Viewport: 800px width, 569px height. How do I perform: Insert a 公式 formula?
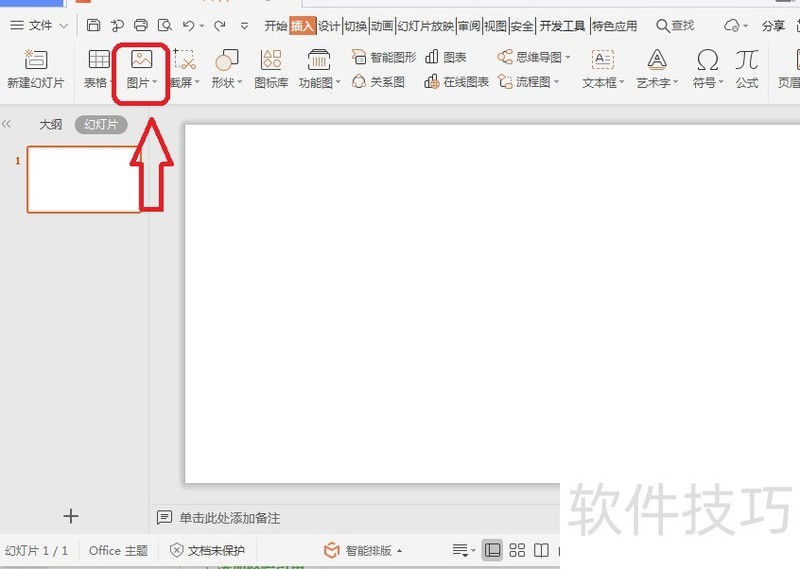pyautogui.click(x=747, y=69)
